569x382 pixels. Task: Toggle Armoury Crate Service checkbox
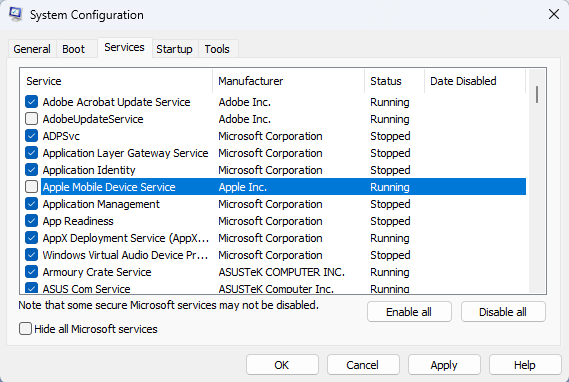coord(32,272)
